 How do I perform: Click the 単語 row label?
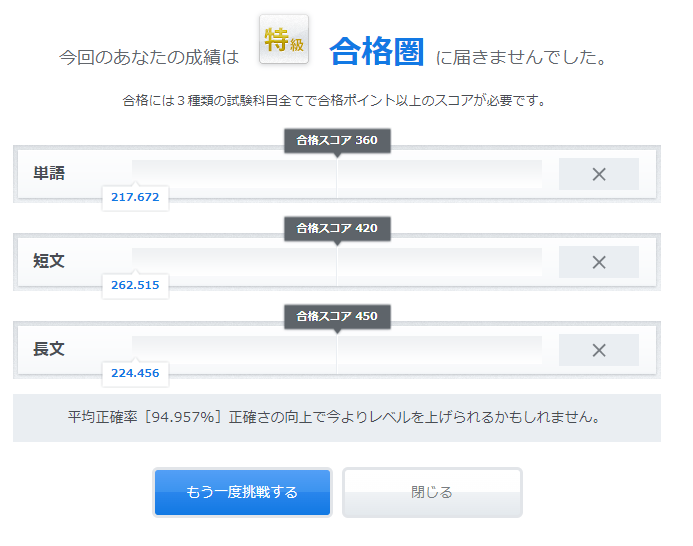coord(49,173)
